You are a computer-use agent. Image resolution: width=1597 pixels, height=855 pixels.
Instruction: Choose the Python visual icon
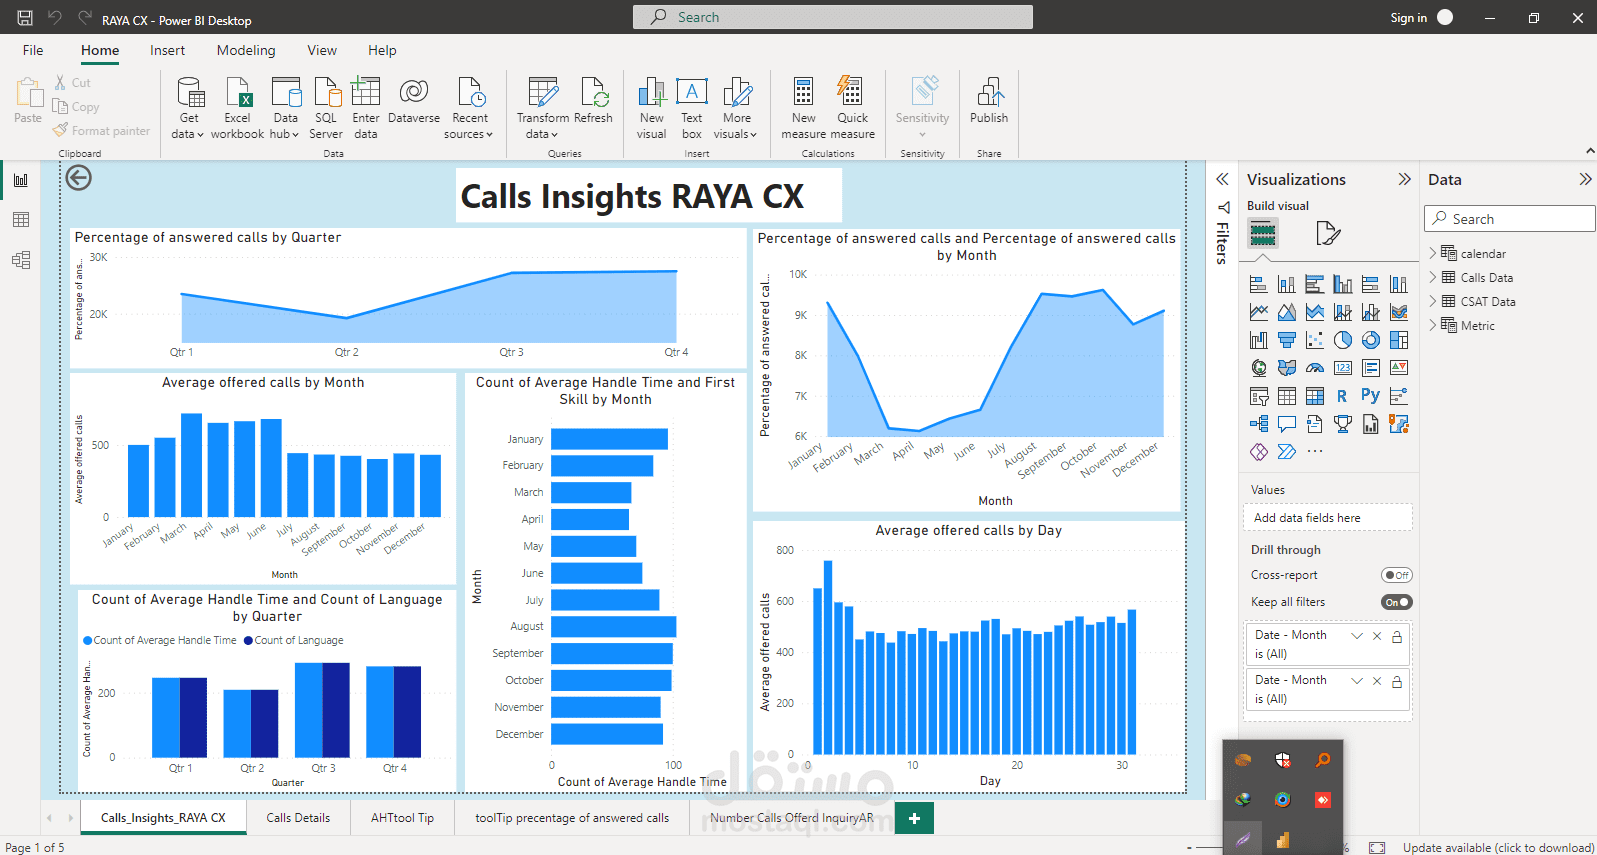click(x=1370, y=396)
